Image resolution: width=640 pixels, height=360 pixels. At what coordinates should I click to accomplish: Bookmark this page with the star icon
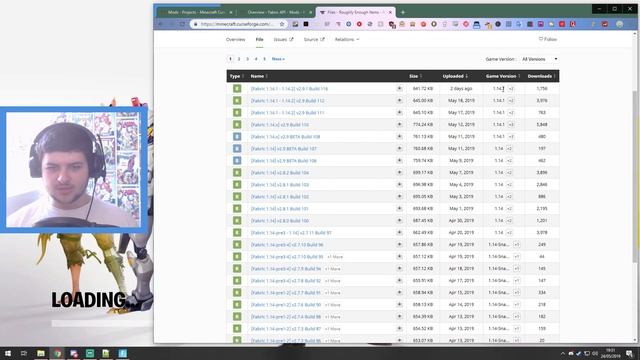[282, 24]
